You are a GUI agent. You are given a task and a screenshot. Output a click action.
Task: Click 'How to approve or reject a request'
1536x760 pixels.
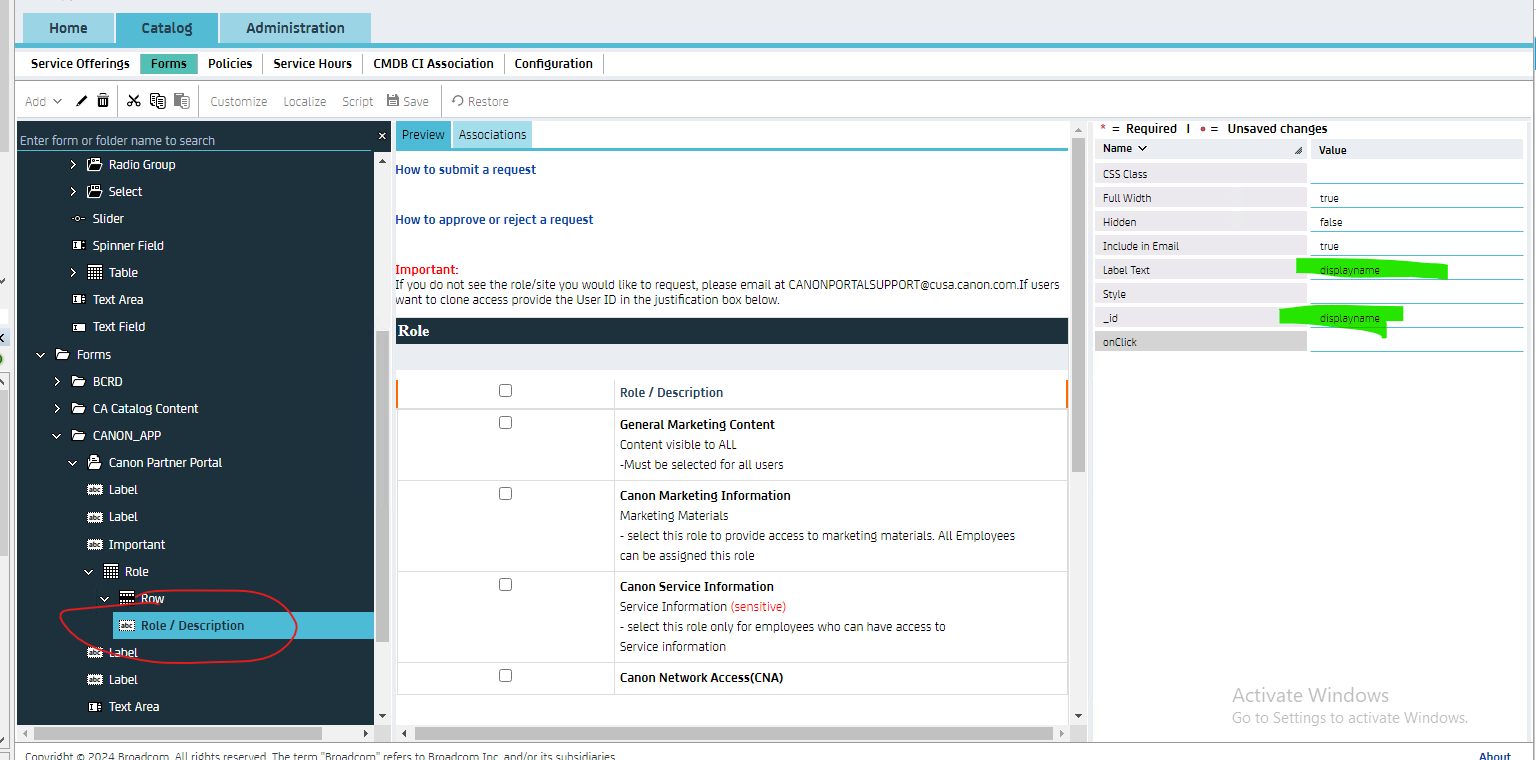click(494, 220)
